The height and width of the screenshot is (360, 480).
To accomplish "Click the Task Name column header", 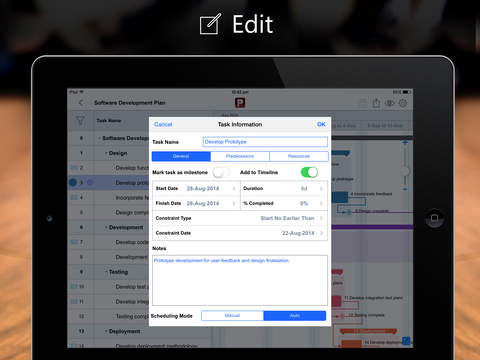I will (x=109, y=120).
